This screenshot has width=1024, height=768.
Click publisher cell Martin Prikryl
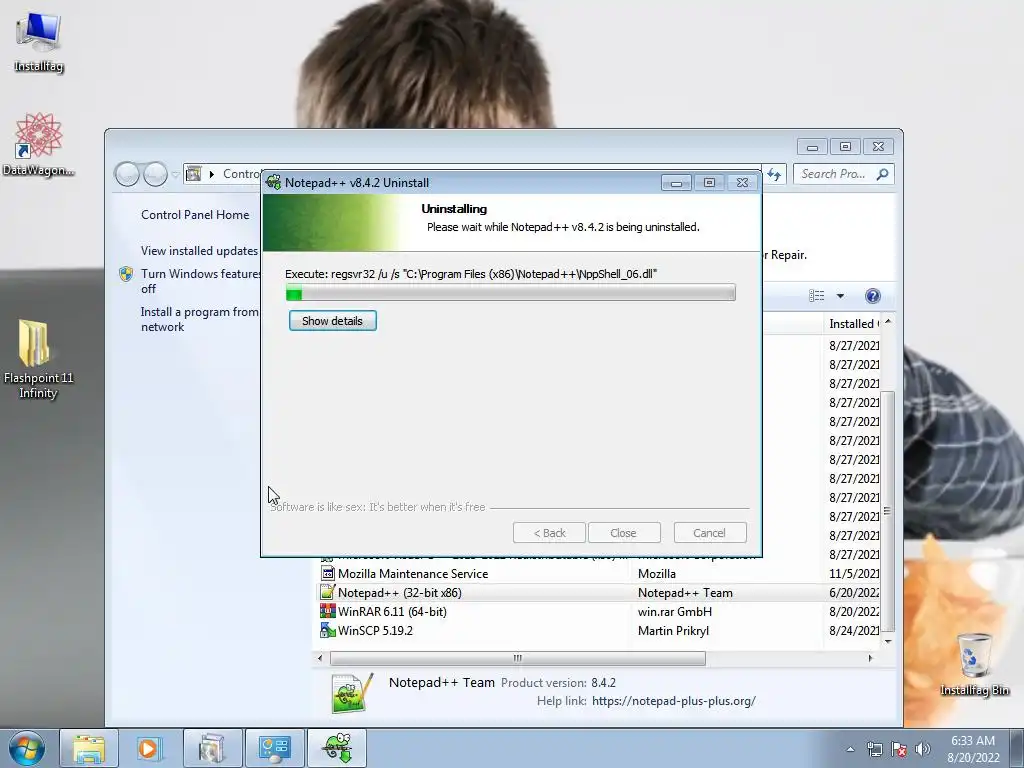click(673, 631)
